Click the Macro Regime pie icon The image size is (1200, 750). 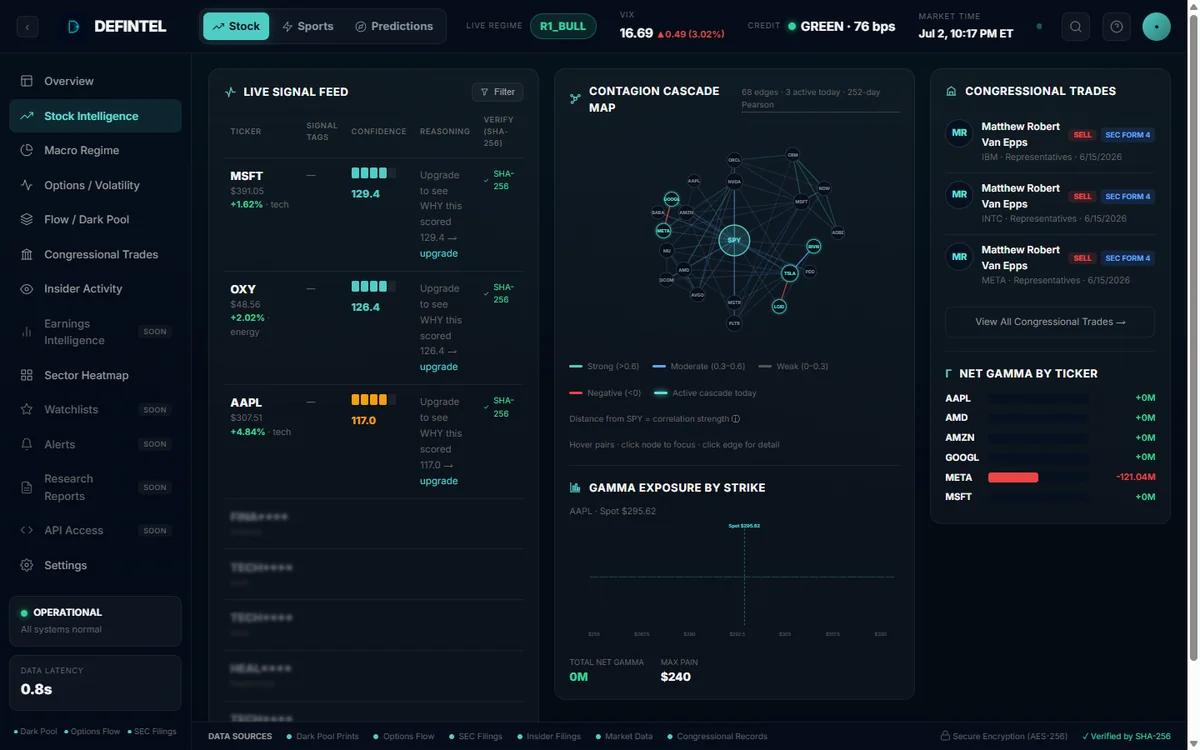(27, 150)
